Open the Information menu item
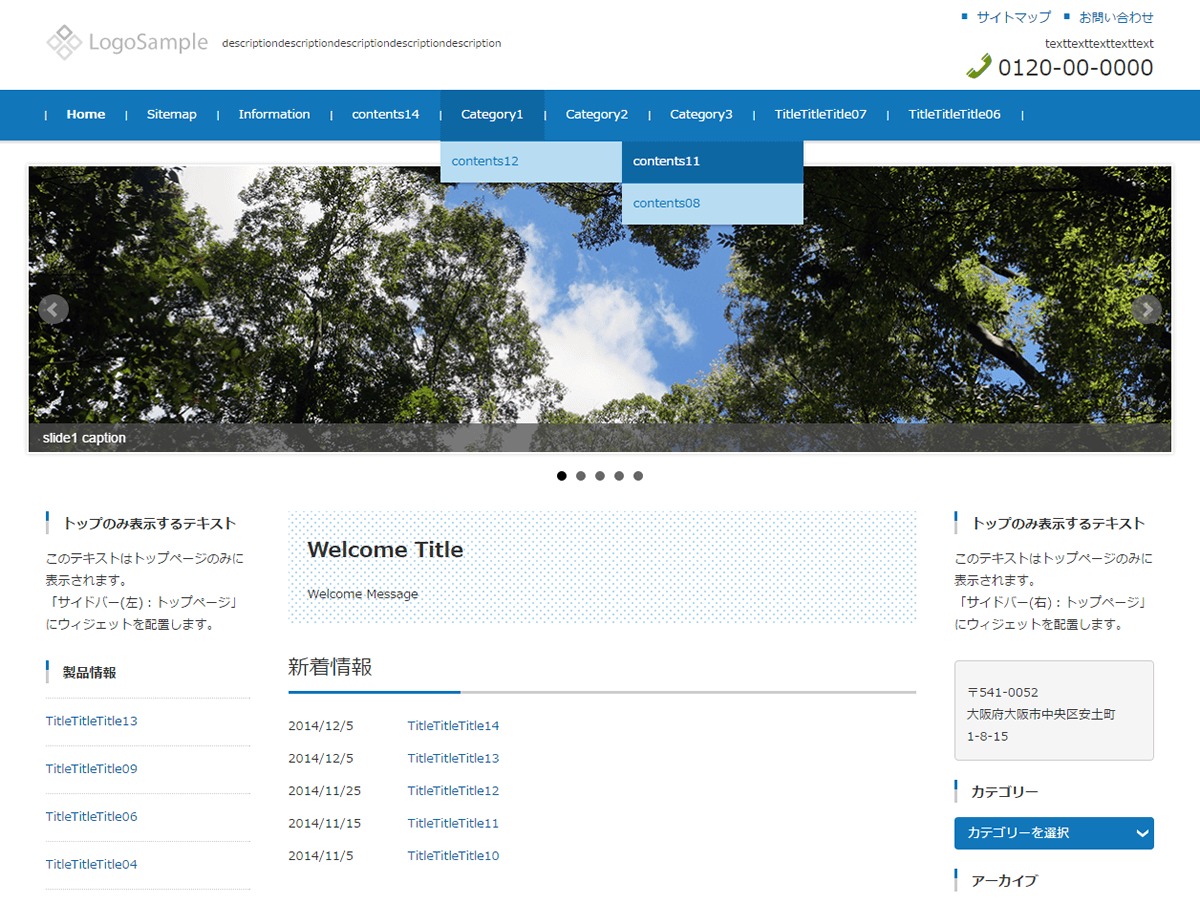The height and width of the screenshot is (900, 1200). 274,114
